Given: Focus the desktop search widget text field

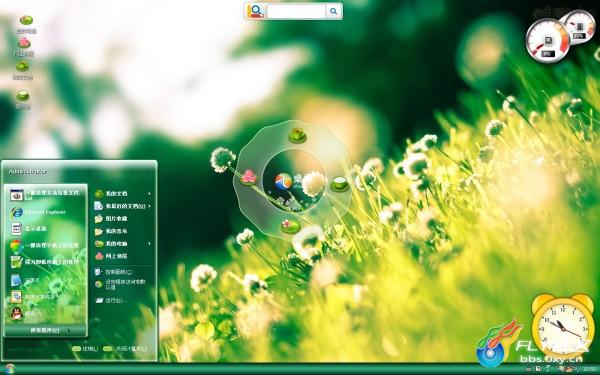Looking at the screenshot, I should pyautogui.click(x=296, y=11).
